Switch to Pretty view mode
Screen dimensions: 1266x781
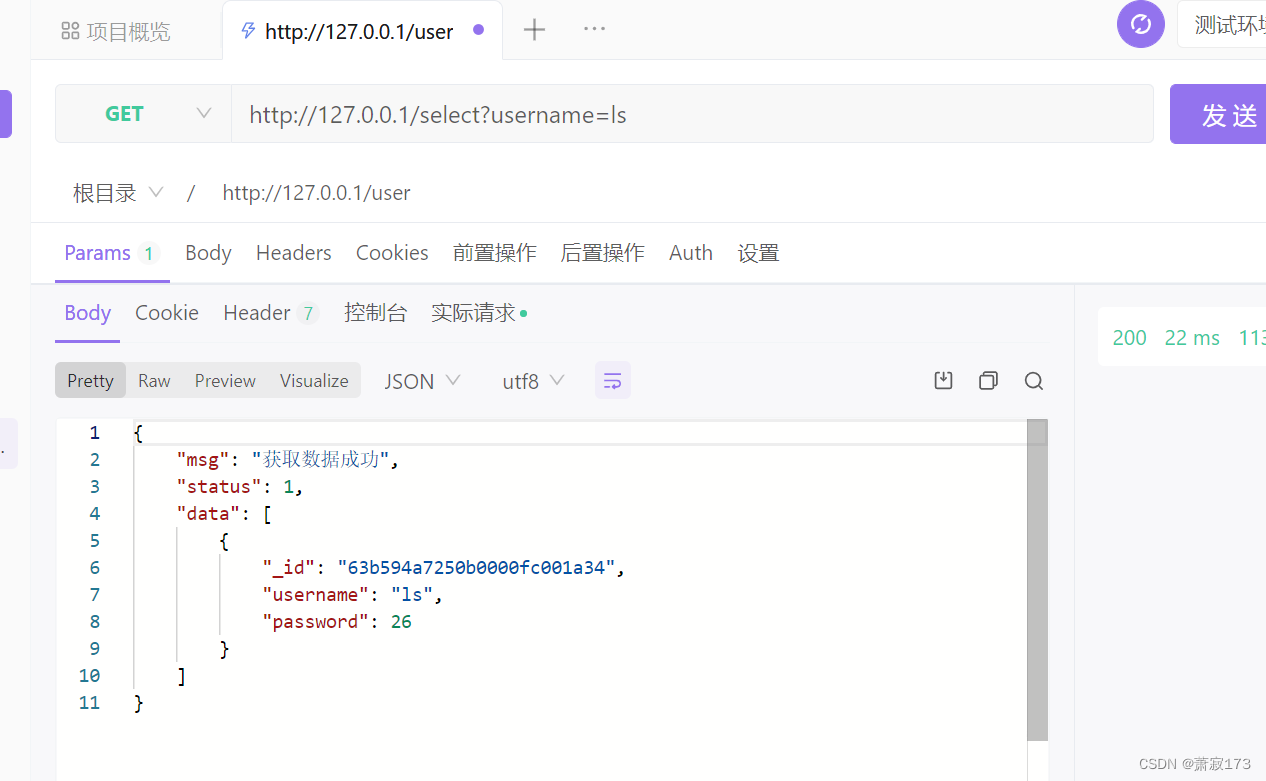pyautogui.click(x=90, y=380)
